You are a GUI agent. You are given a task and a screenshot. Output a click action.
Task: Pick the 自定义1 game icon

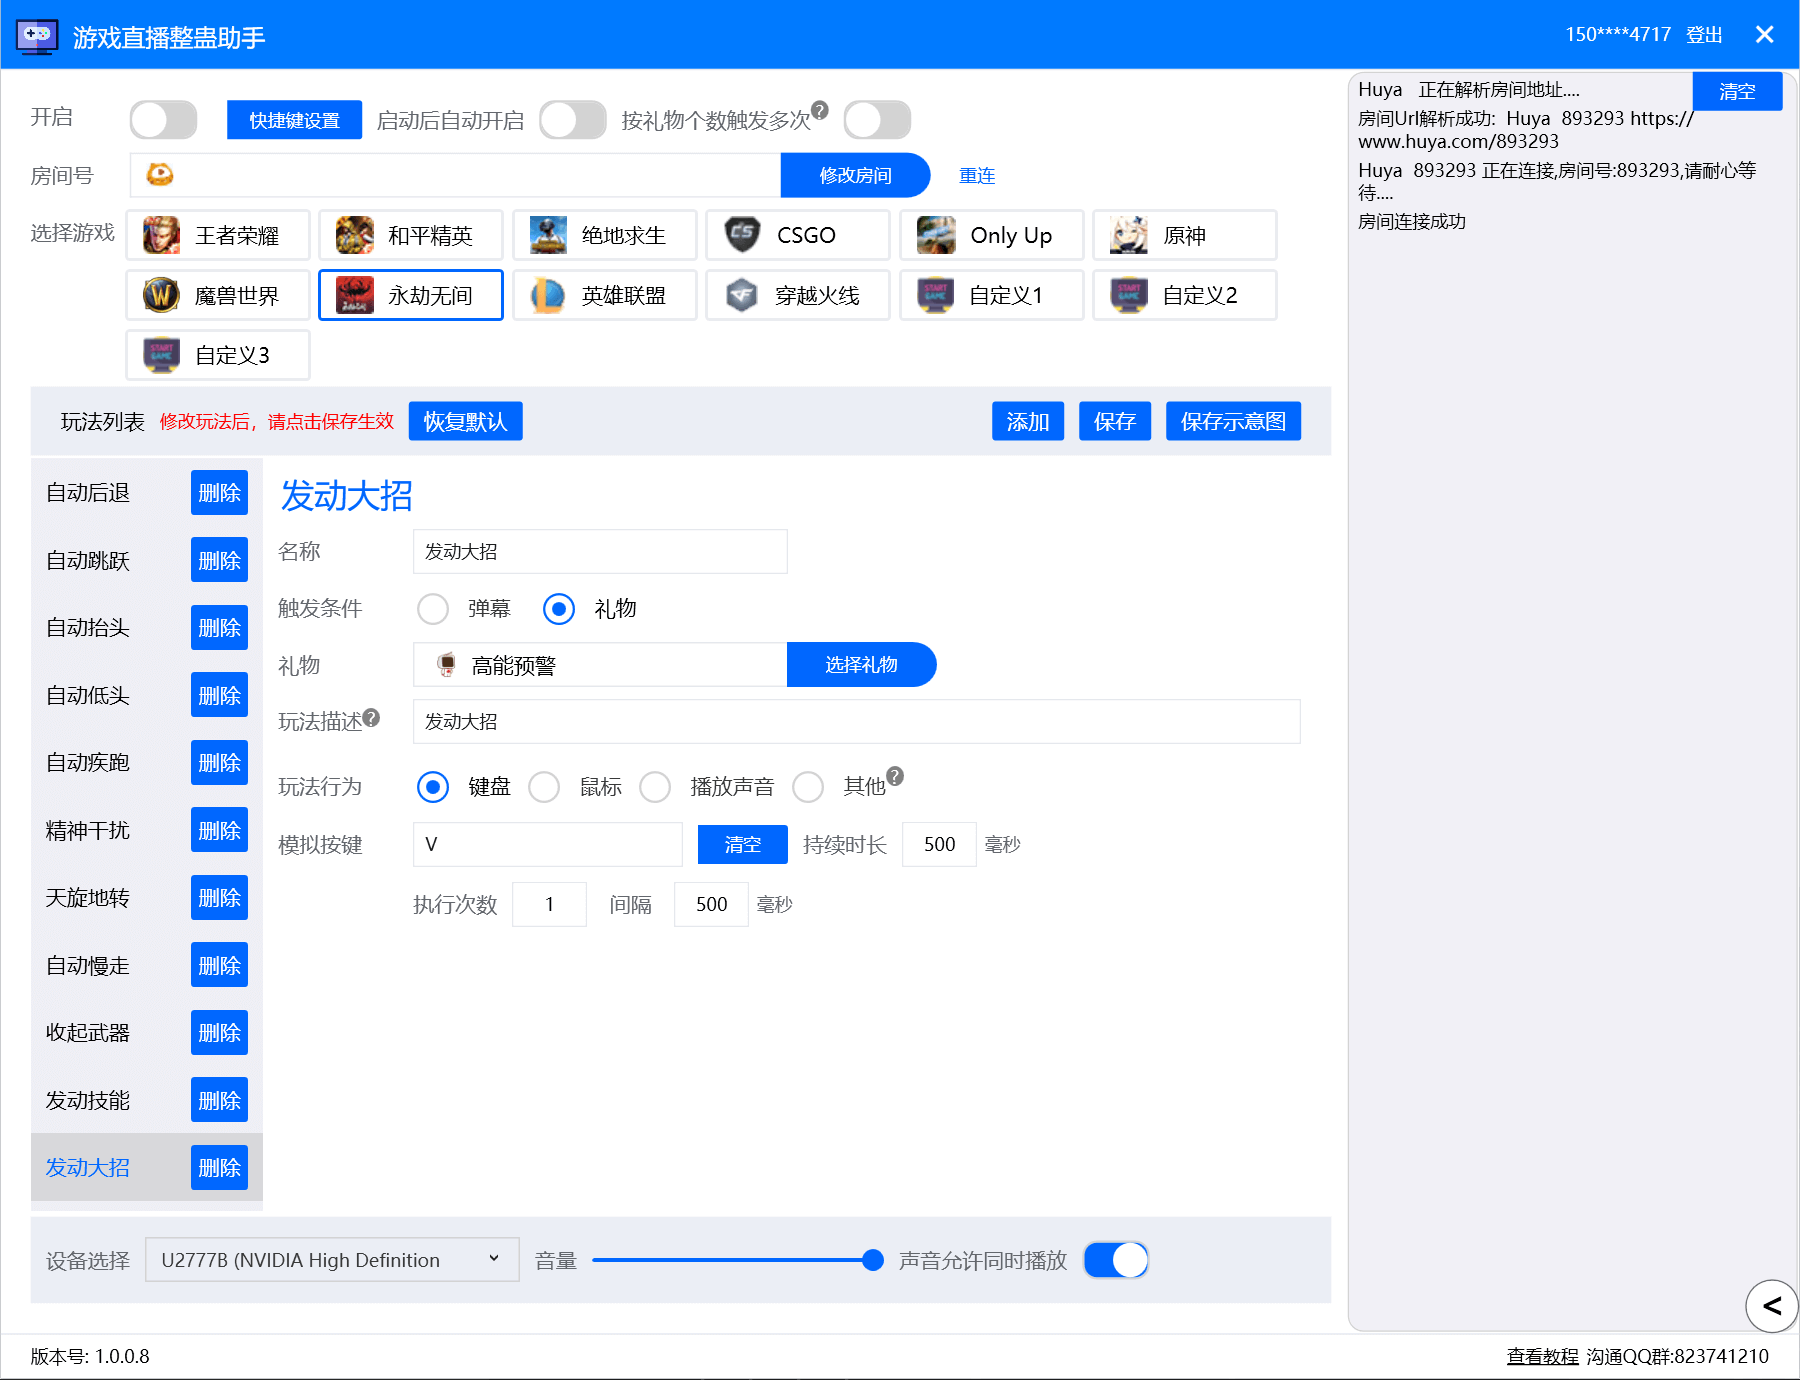tap(936, 295)
